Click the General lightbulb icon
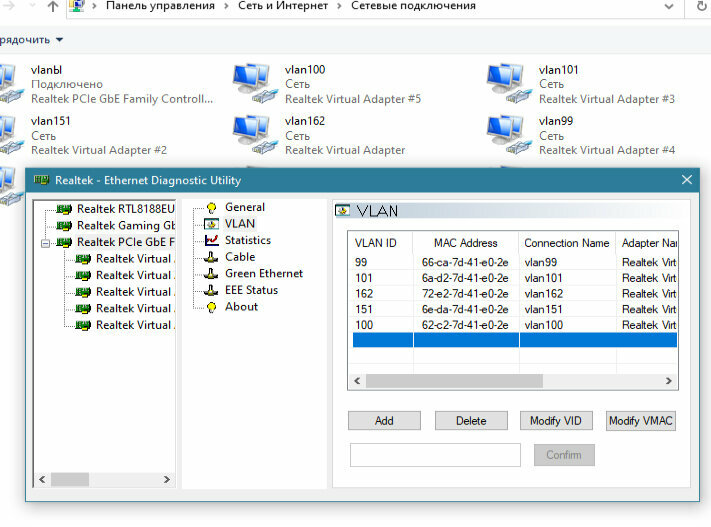The height and width of the screenshot is (527, 711). 211,208
